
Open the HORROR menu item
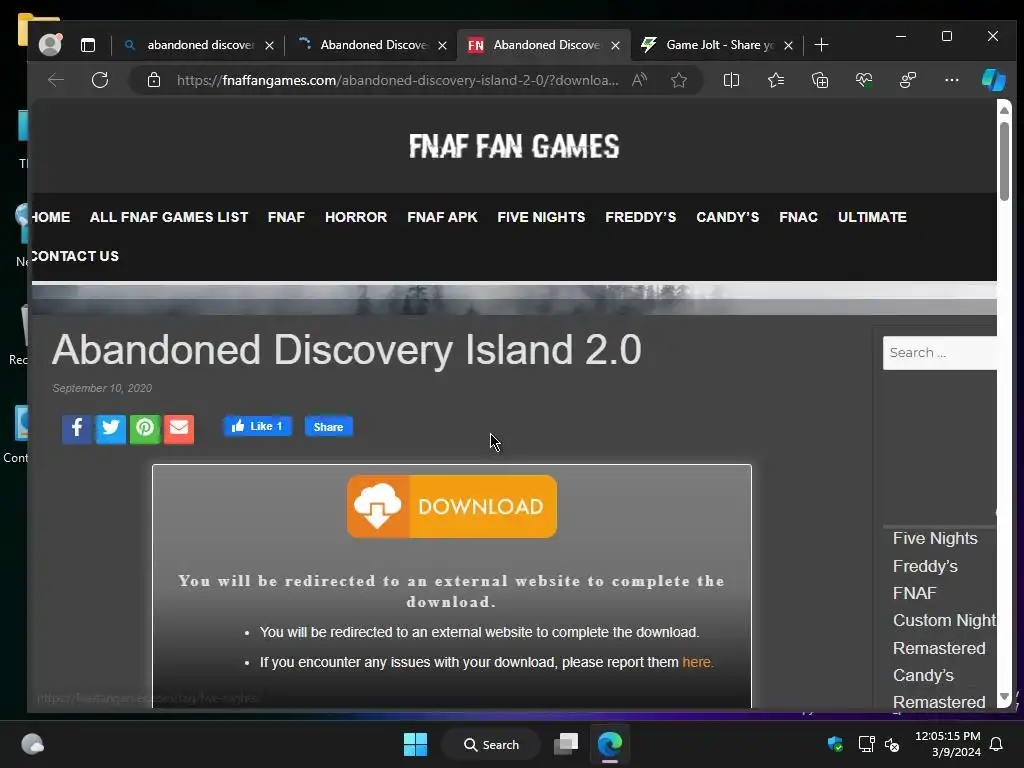click(x=356, y=217)
